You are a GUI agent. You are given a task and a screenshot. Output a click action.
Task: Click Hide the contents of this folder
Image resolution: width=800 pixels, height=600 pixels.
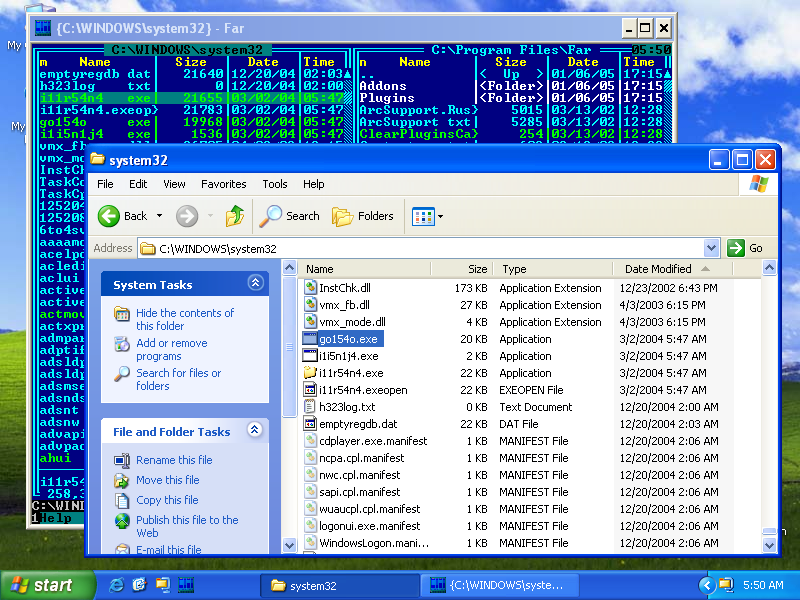click(x=185, y=319)
